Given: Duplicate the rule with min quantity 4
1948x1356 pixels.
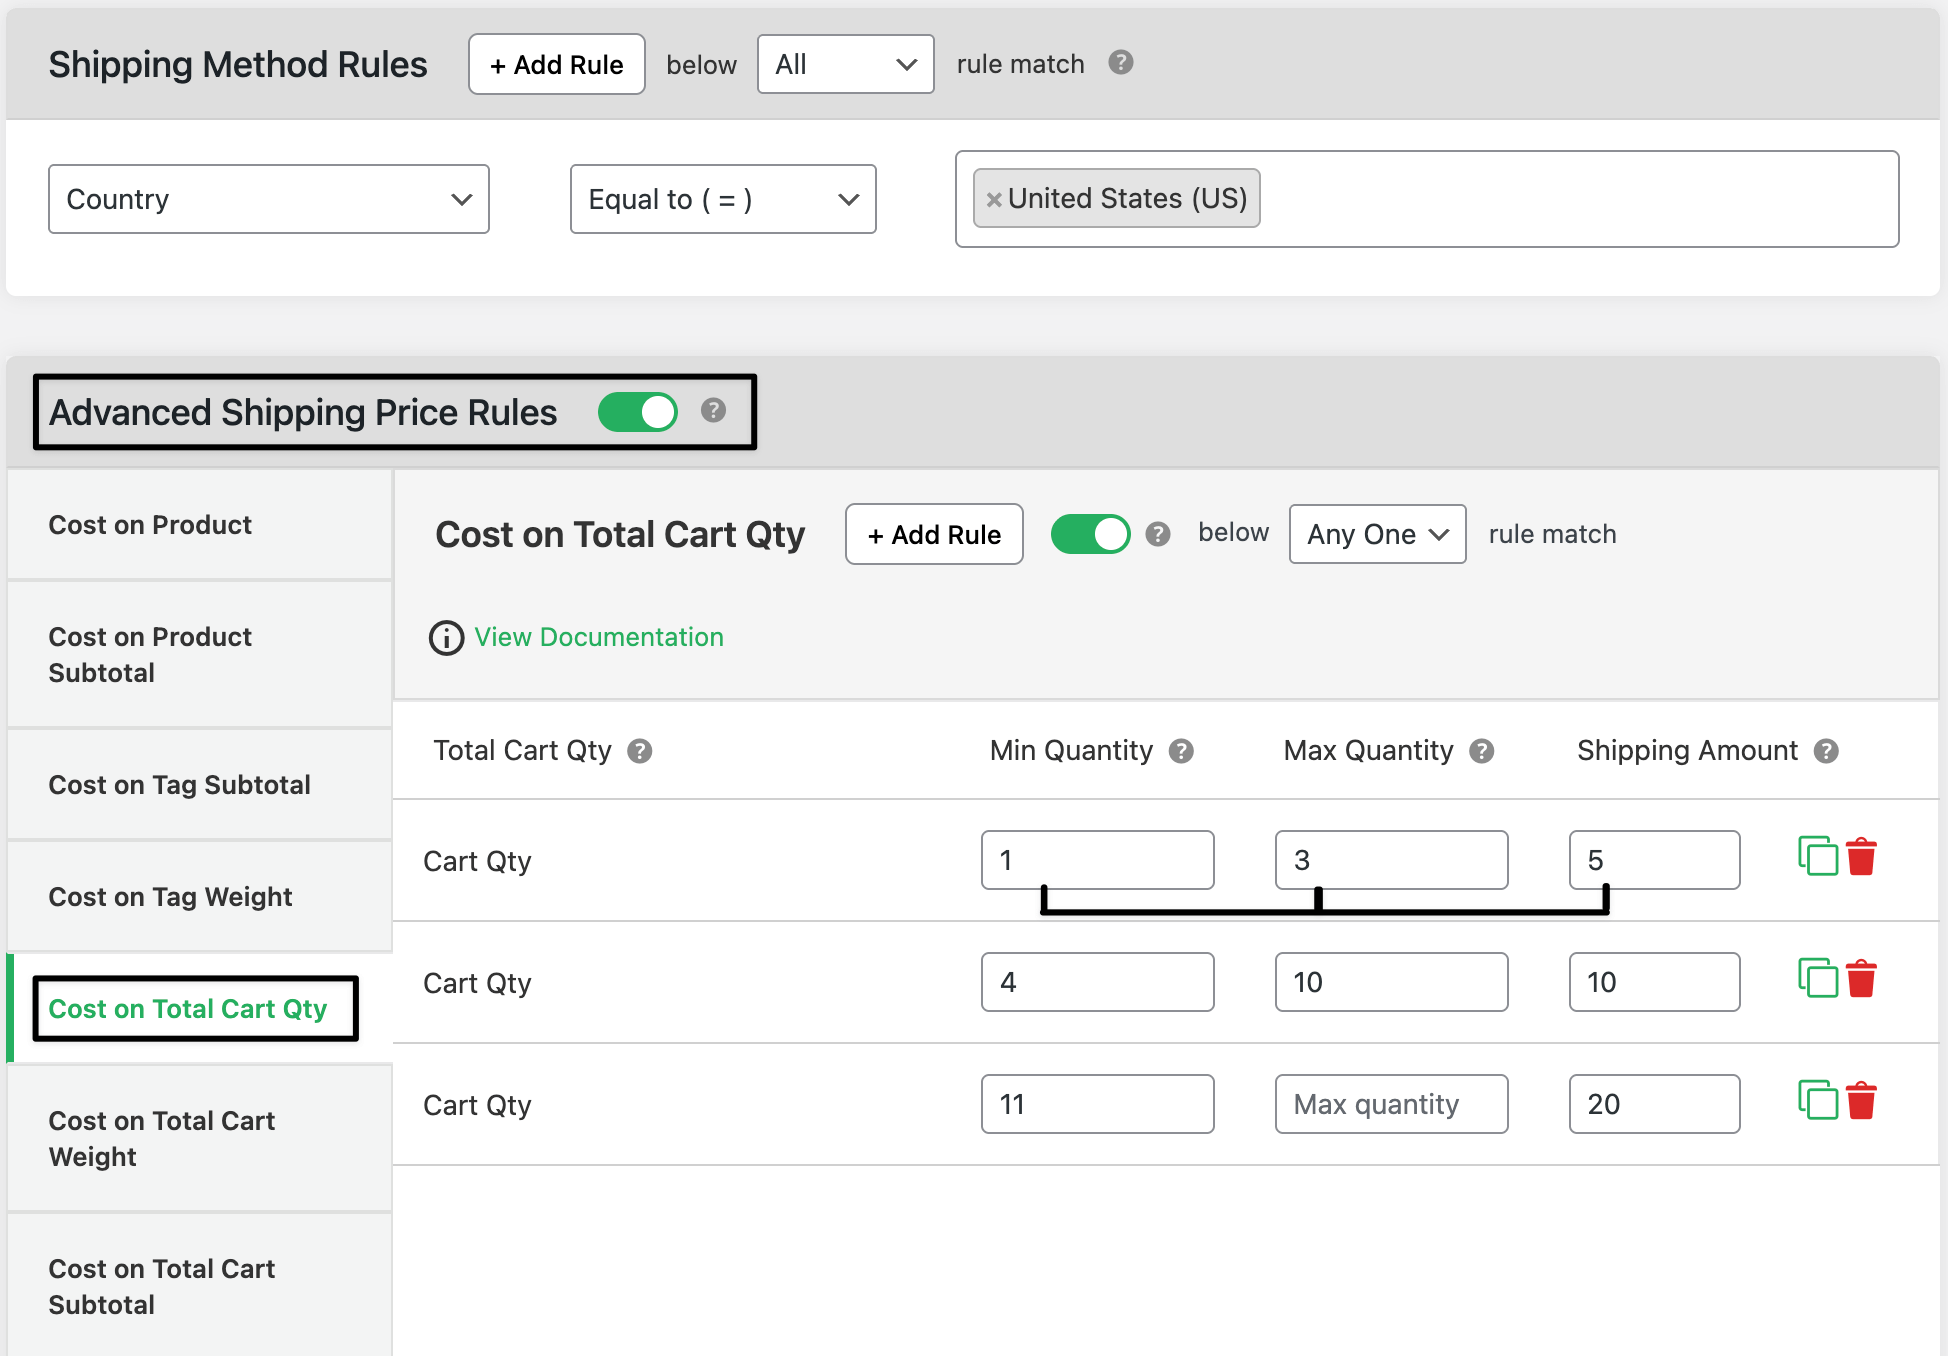Looking at the screenshot, I should 1818,978.
